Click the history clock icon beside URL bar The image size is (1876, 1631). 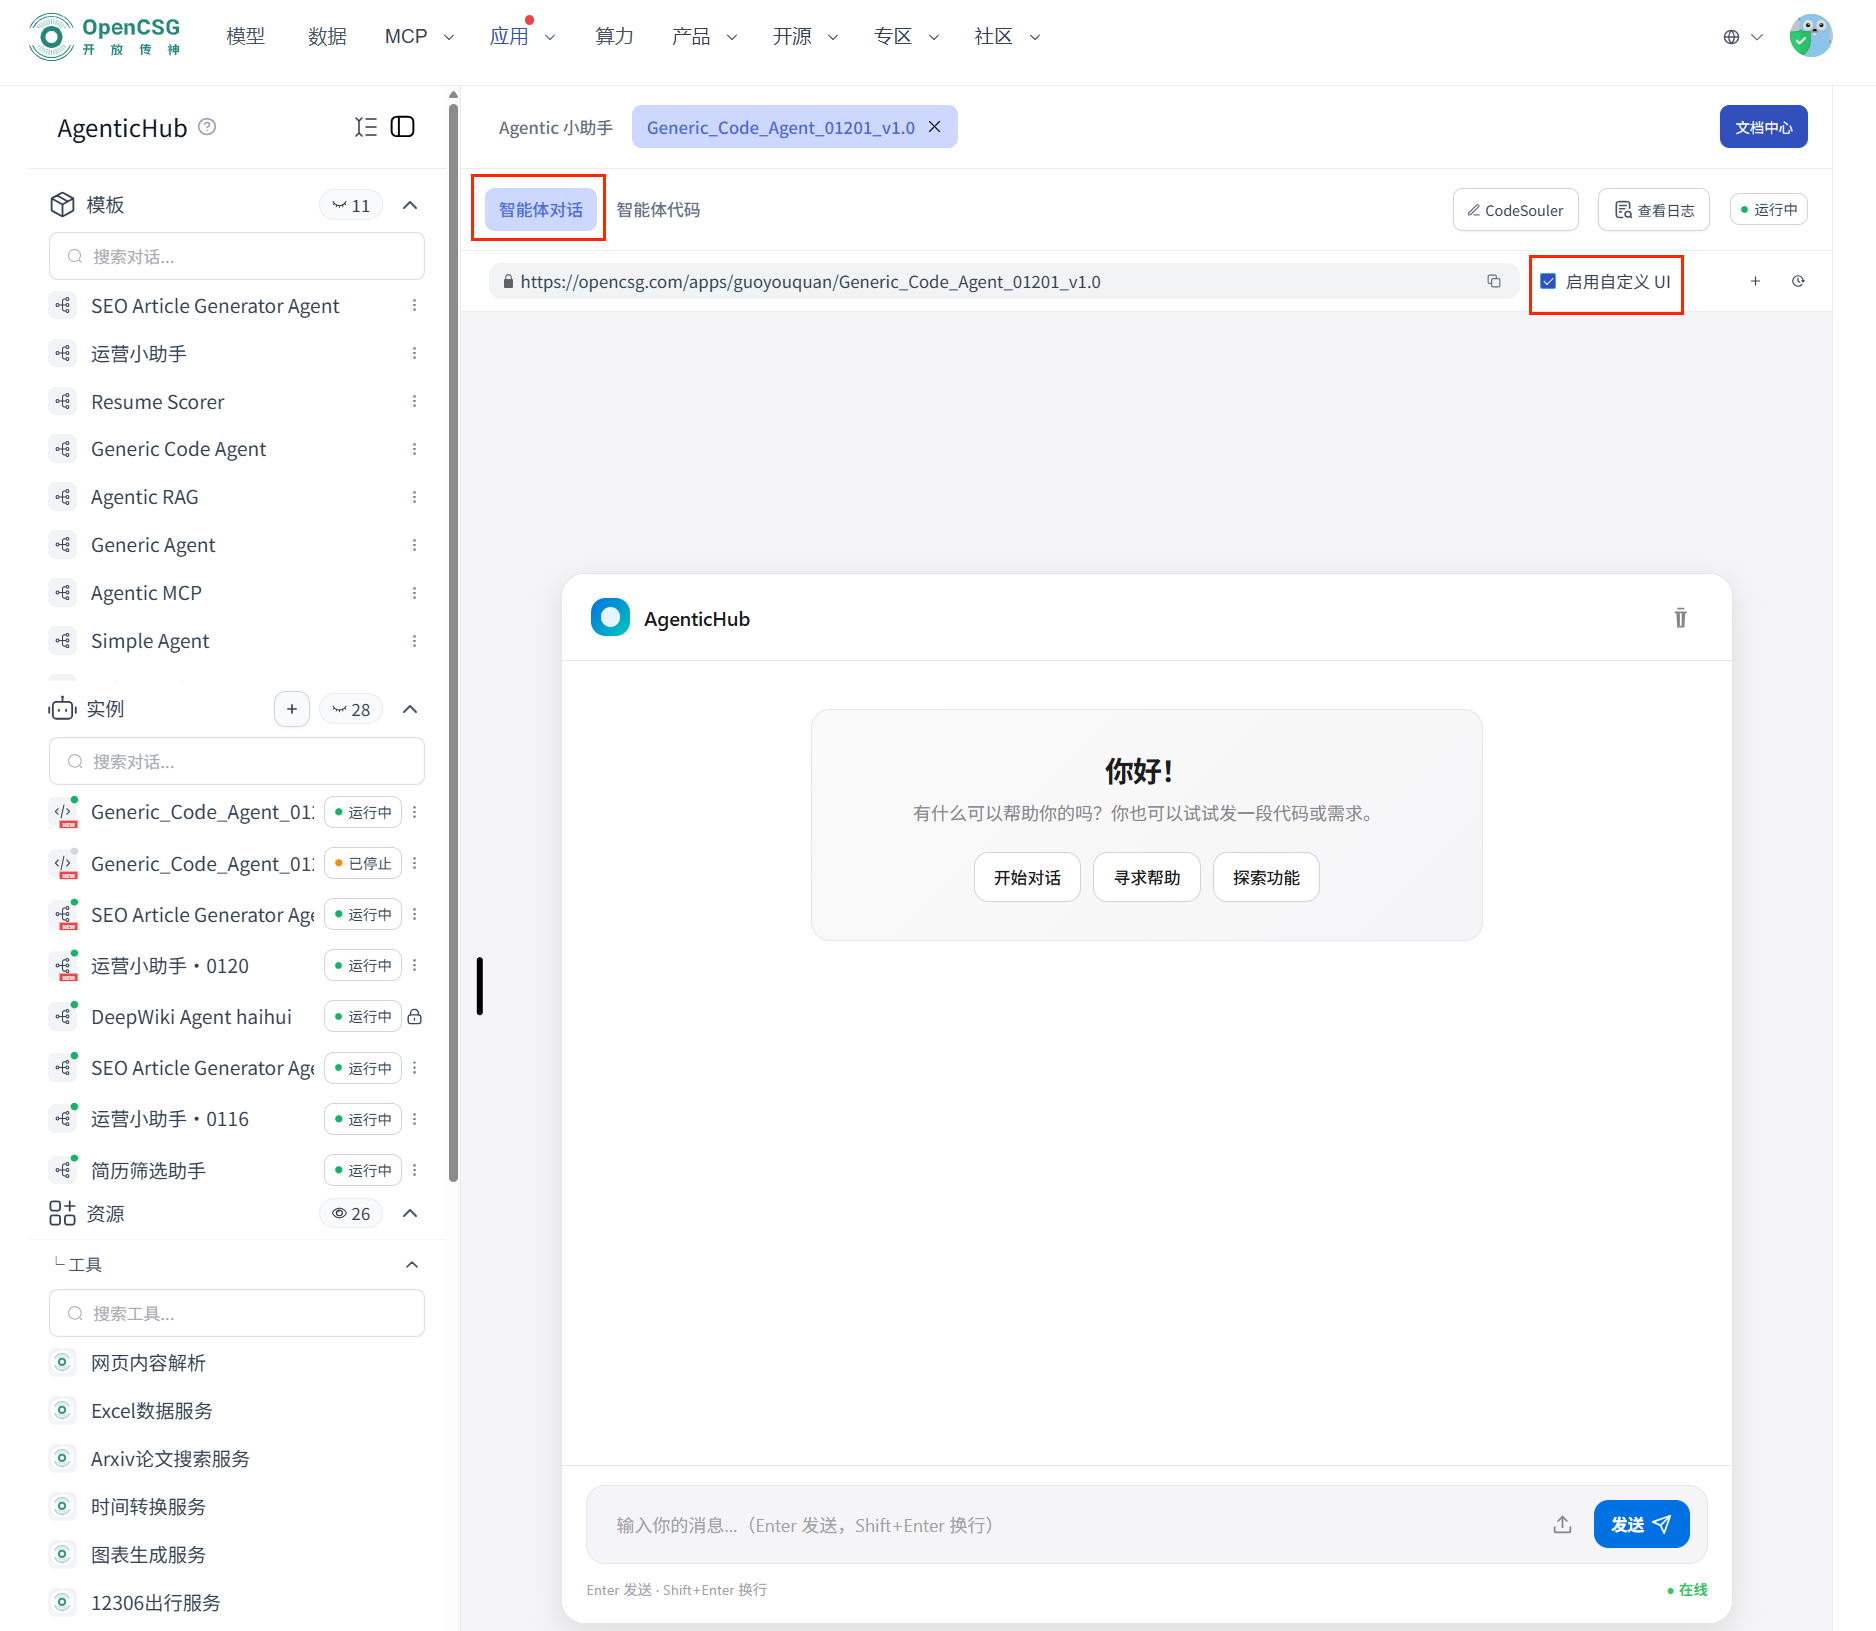(x=1798, y=281)
